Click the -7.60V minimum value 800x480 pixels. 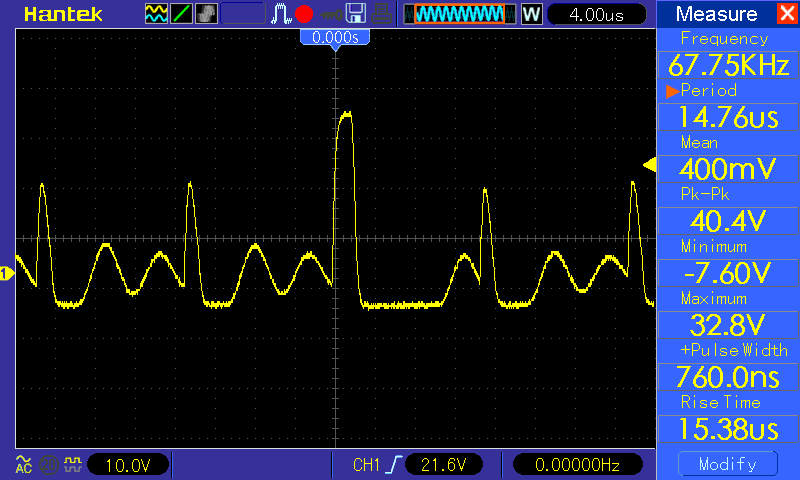coord(728,273)
